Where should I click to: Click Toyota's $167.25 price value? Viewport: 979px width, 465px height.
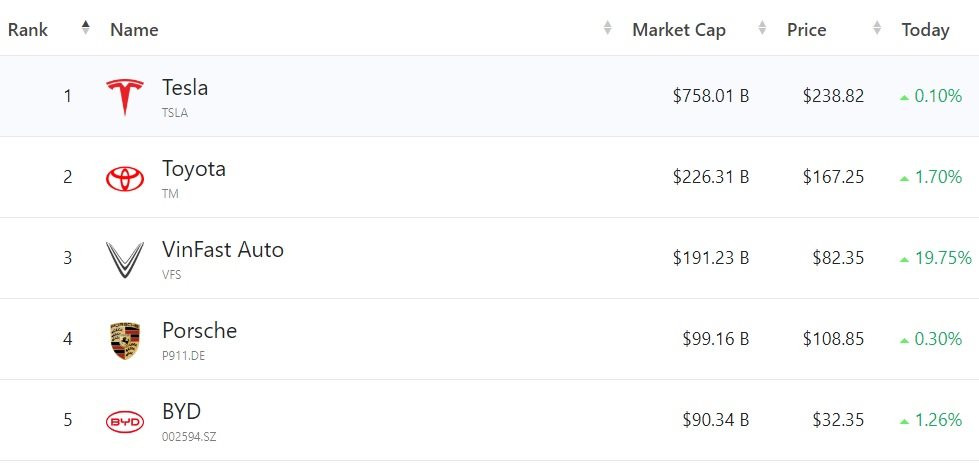[x=832, y=177]
